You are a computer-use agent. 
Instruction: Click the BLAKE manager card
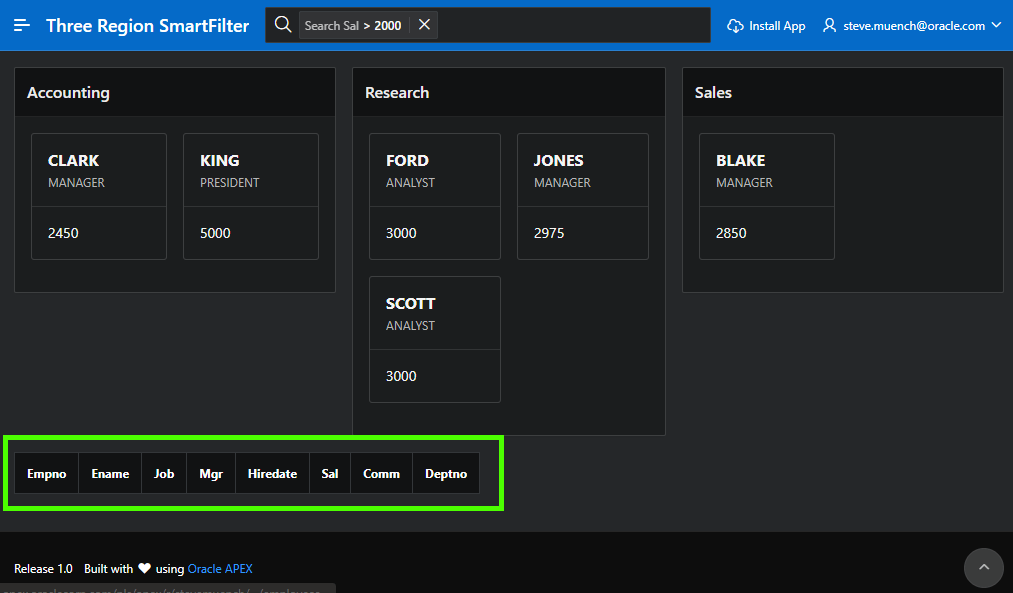coord(766,196)
